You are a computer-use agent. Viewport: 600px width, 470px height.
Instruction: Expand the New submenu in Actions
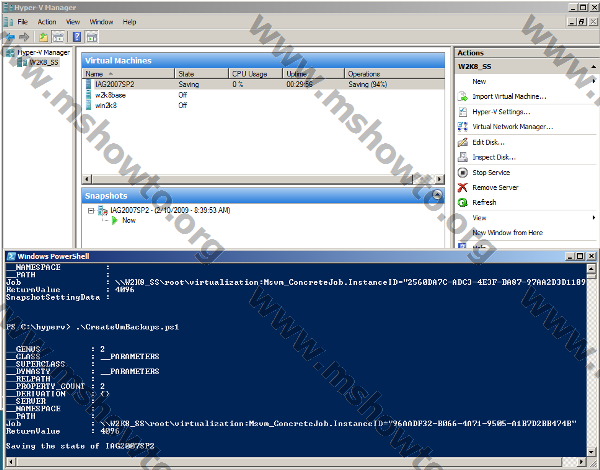click(x=594, y=81)
